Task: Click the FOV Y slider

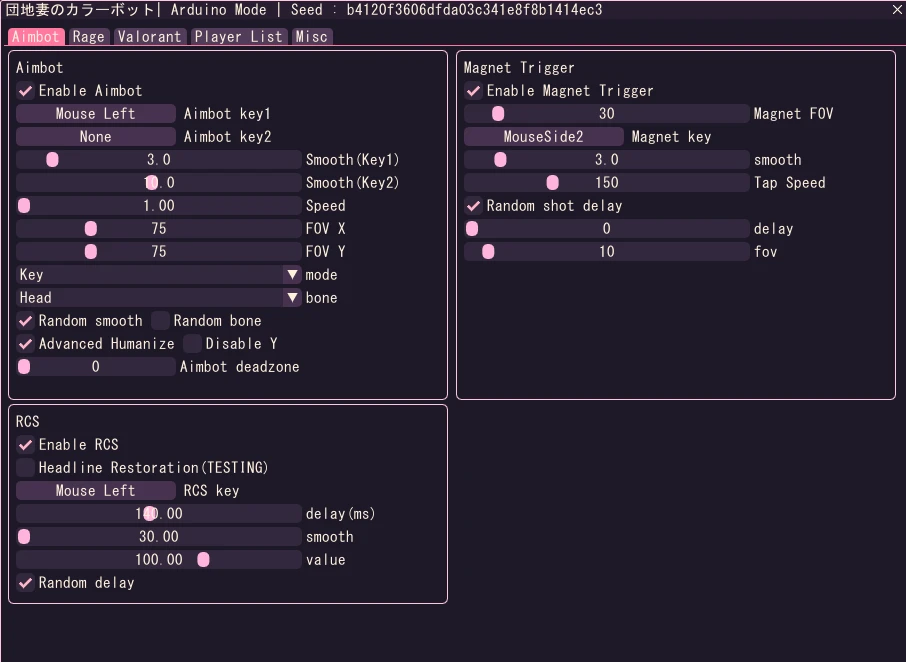Action: 159,252
